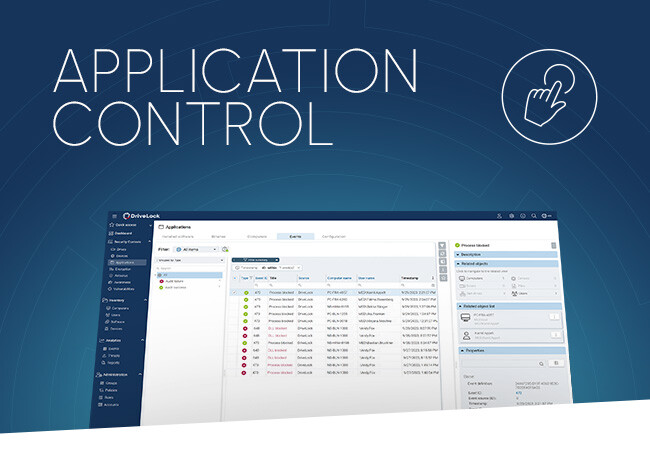Collapse the Security Controls section
Image resolution: width=650 pixels, height=450 pixels.
pyautogui.click(x=149, y=242)
